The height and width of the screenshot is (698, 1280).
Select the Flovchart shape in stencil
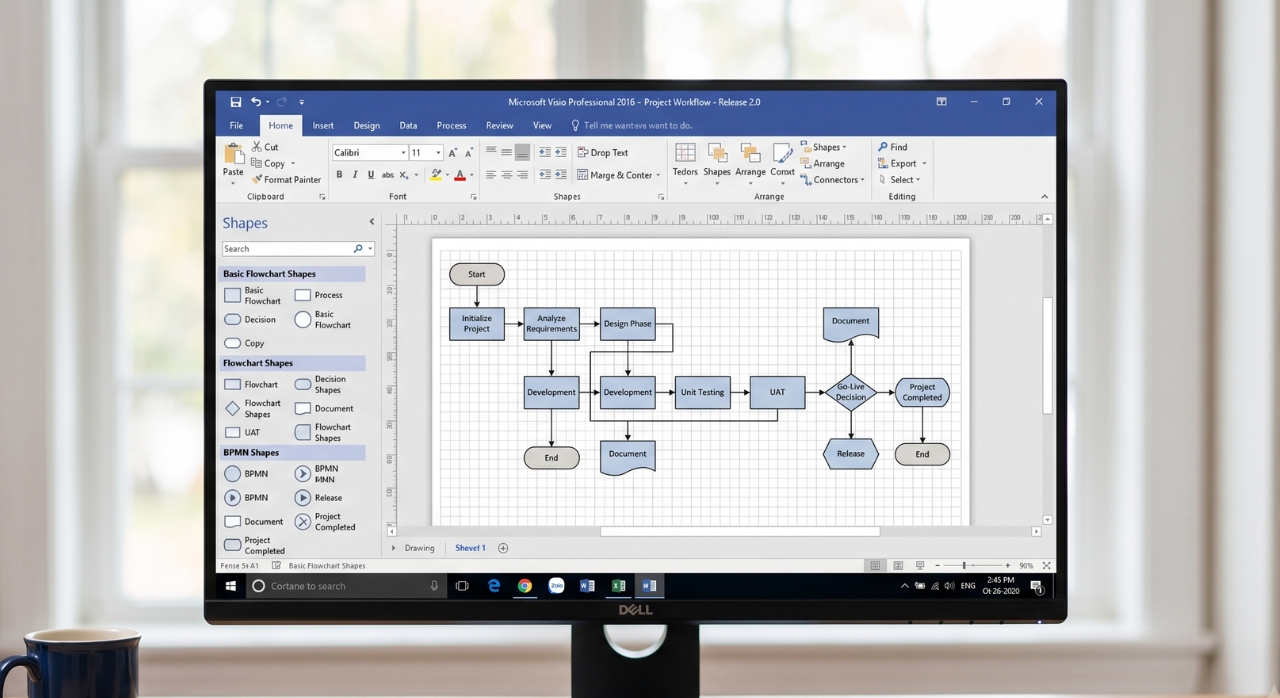tap(251, 384)
